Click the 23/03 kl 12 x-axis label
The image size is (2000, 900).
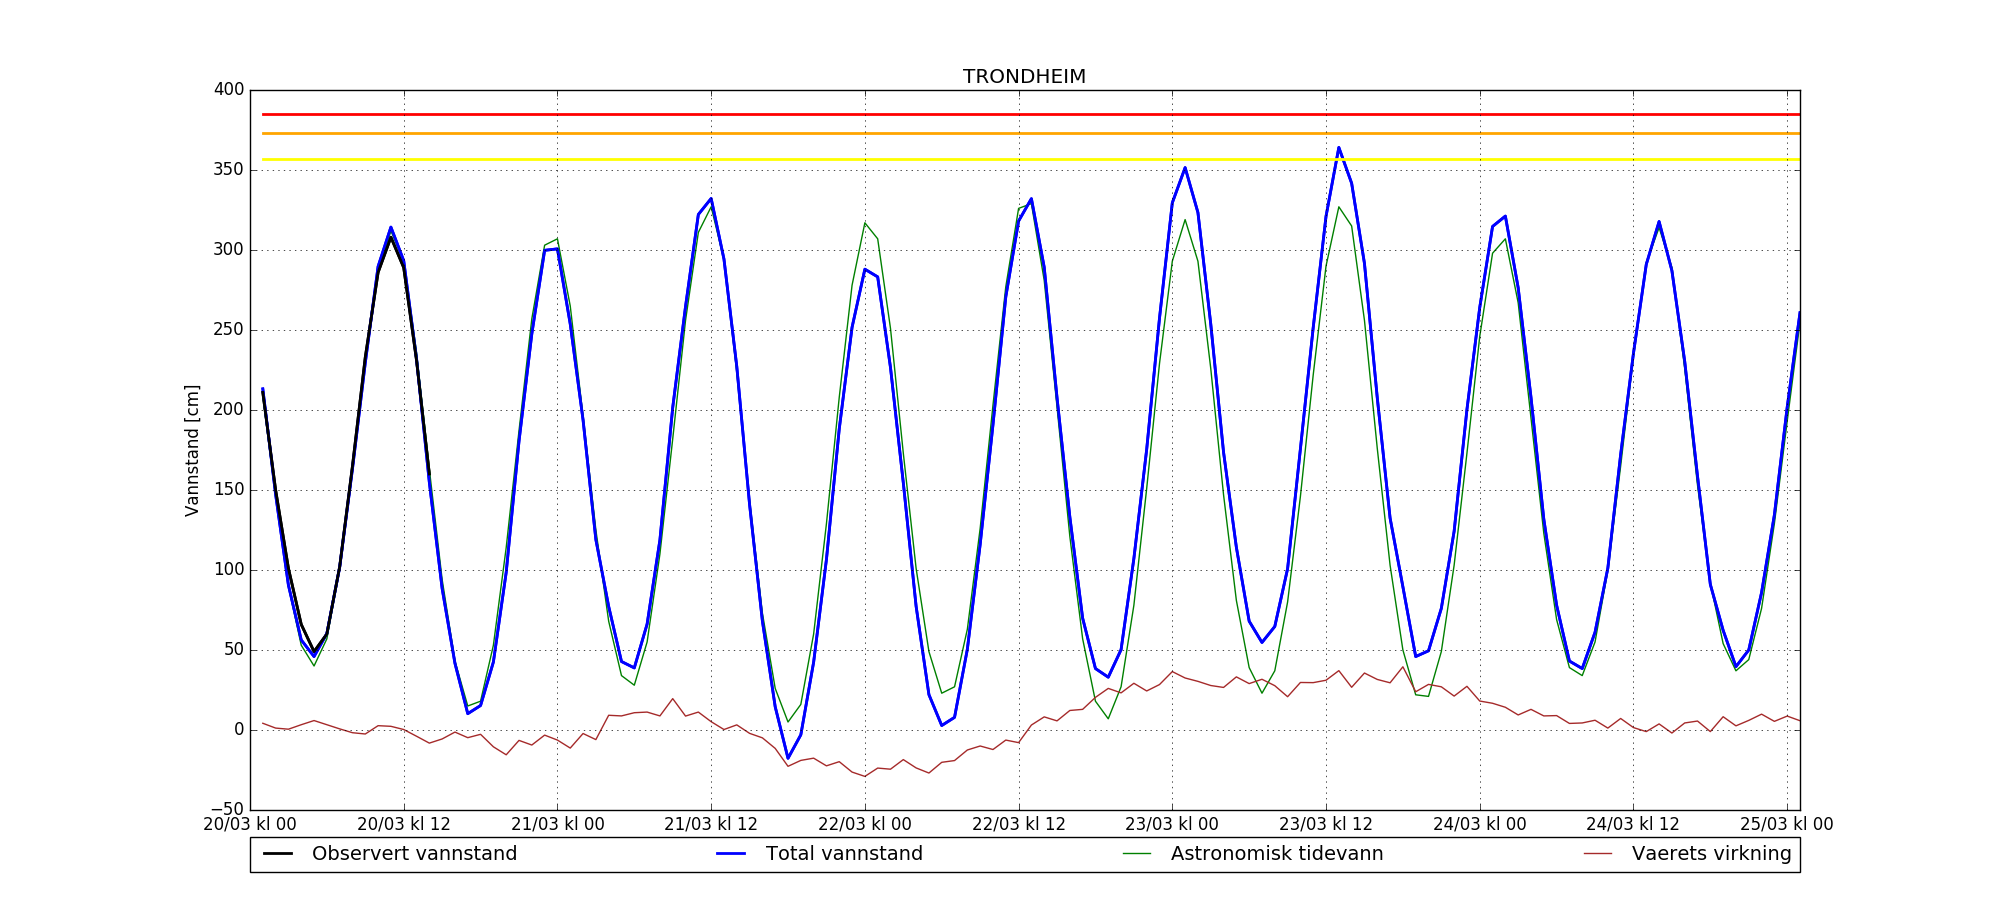(1326, 825)
